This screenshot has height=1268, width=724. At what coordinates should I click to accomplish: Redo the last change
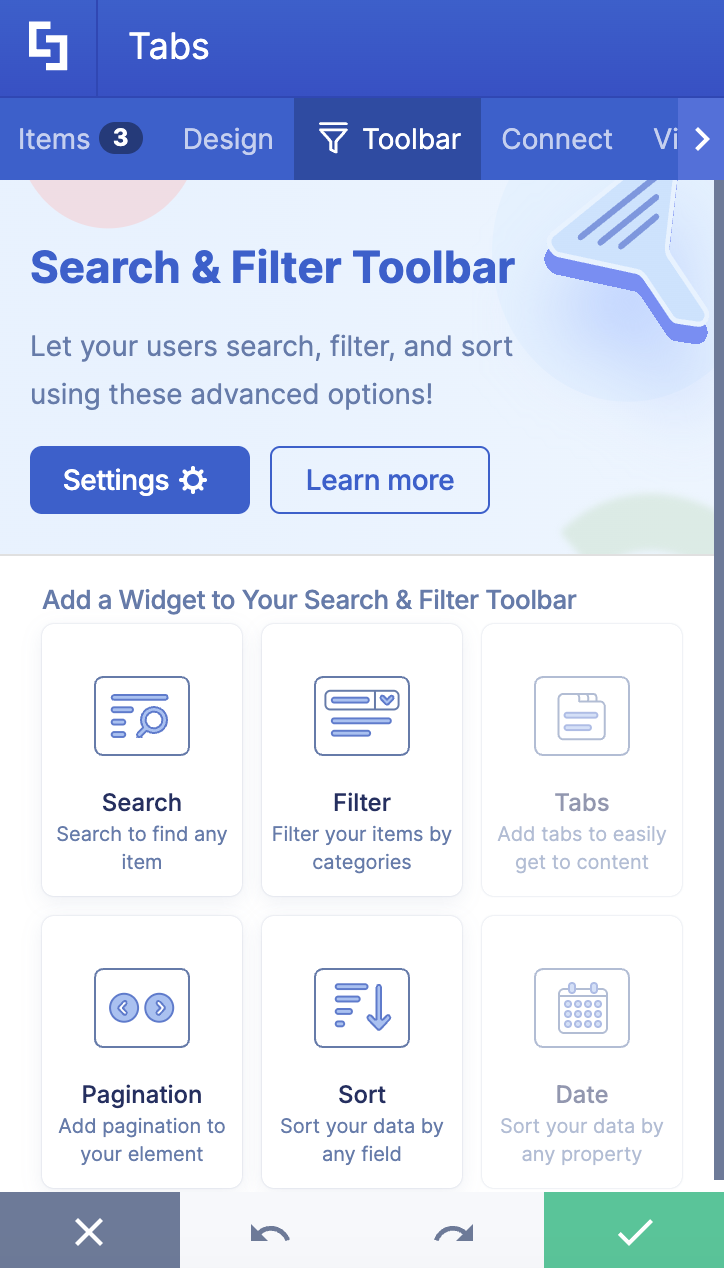point(452,1230)
